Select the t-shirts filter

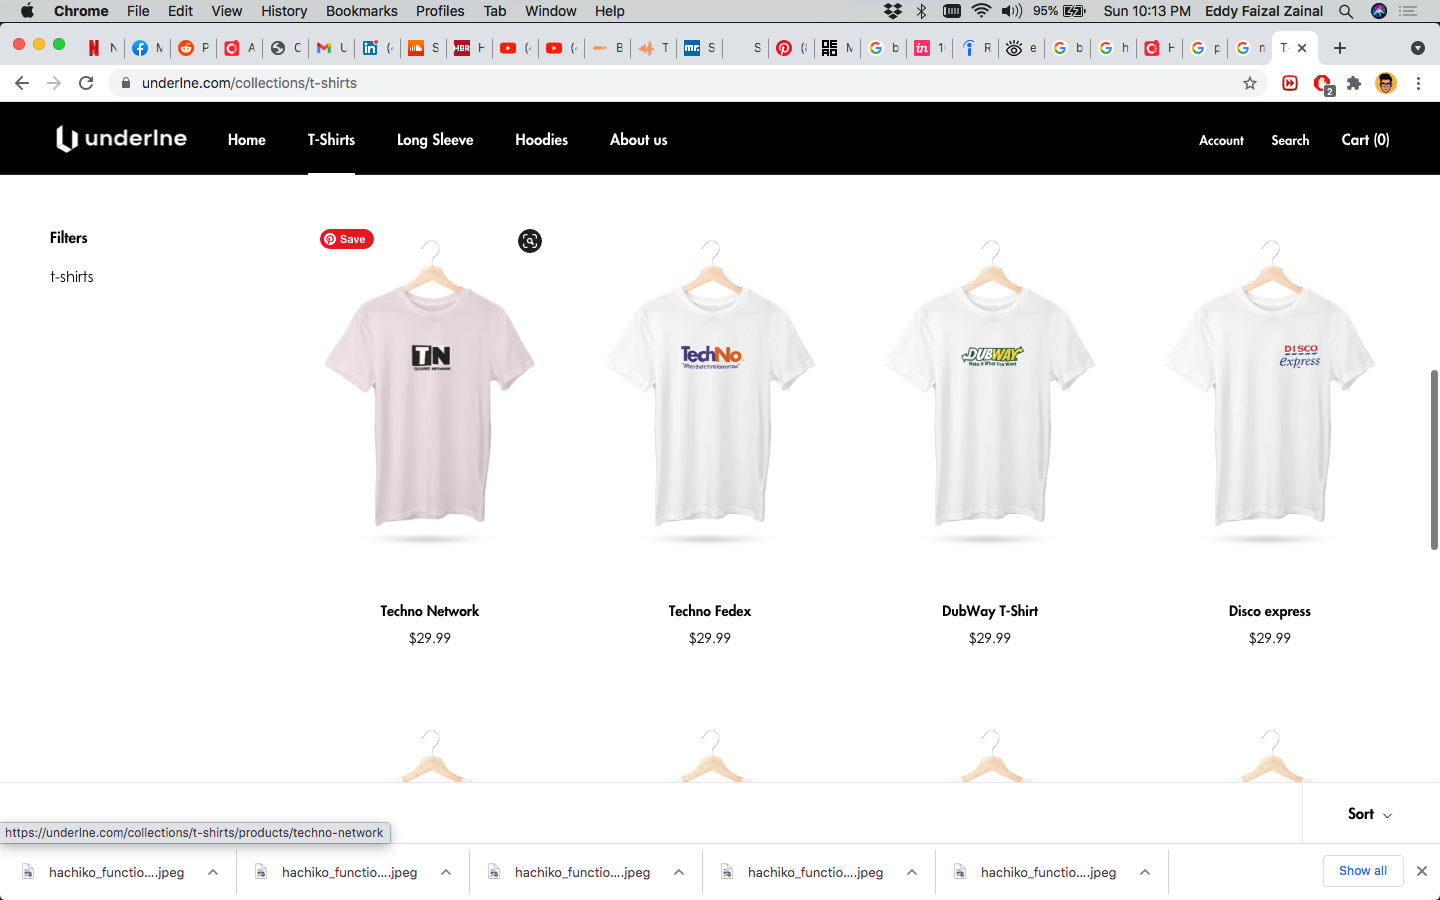[72, 277]
